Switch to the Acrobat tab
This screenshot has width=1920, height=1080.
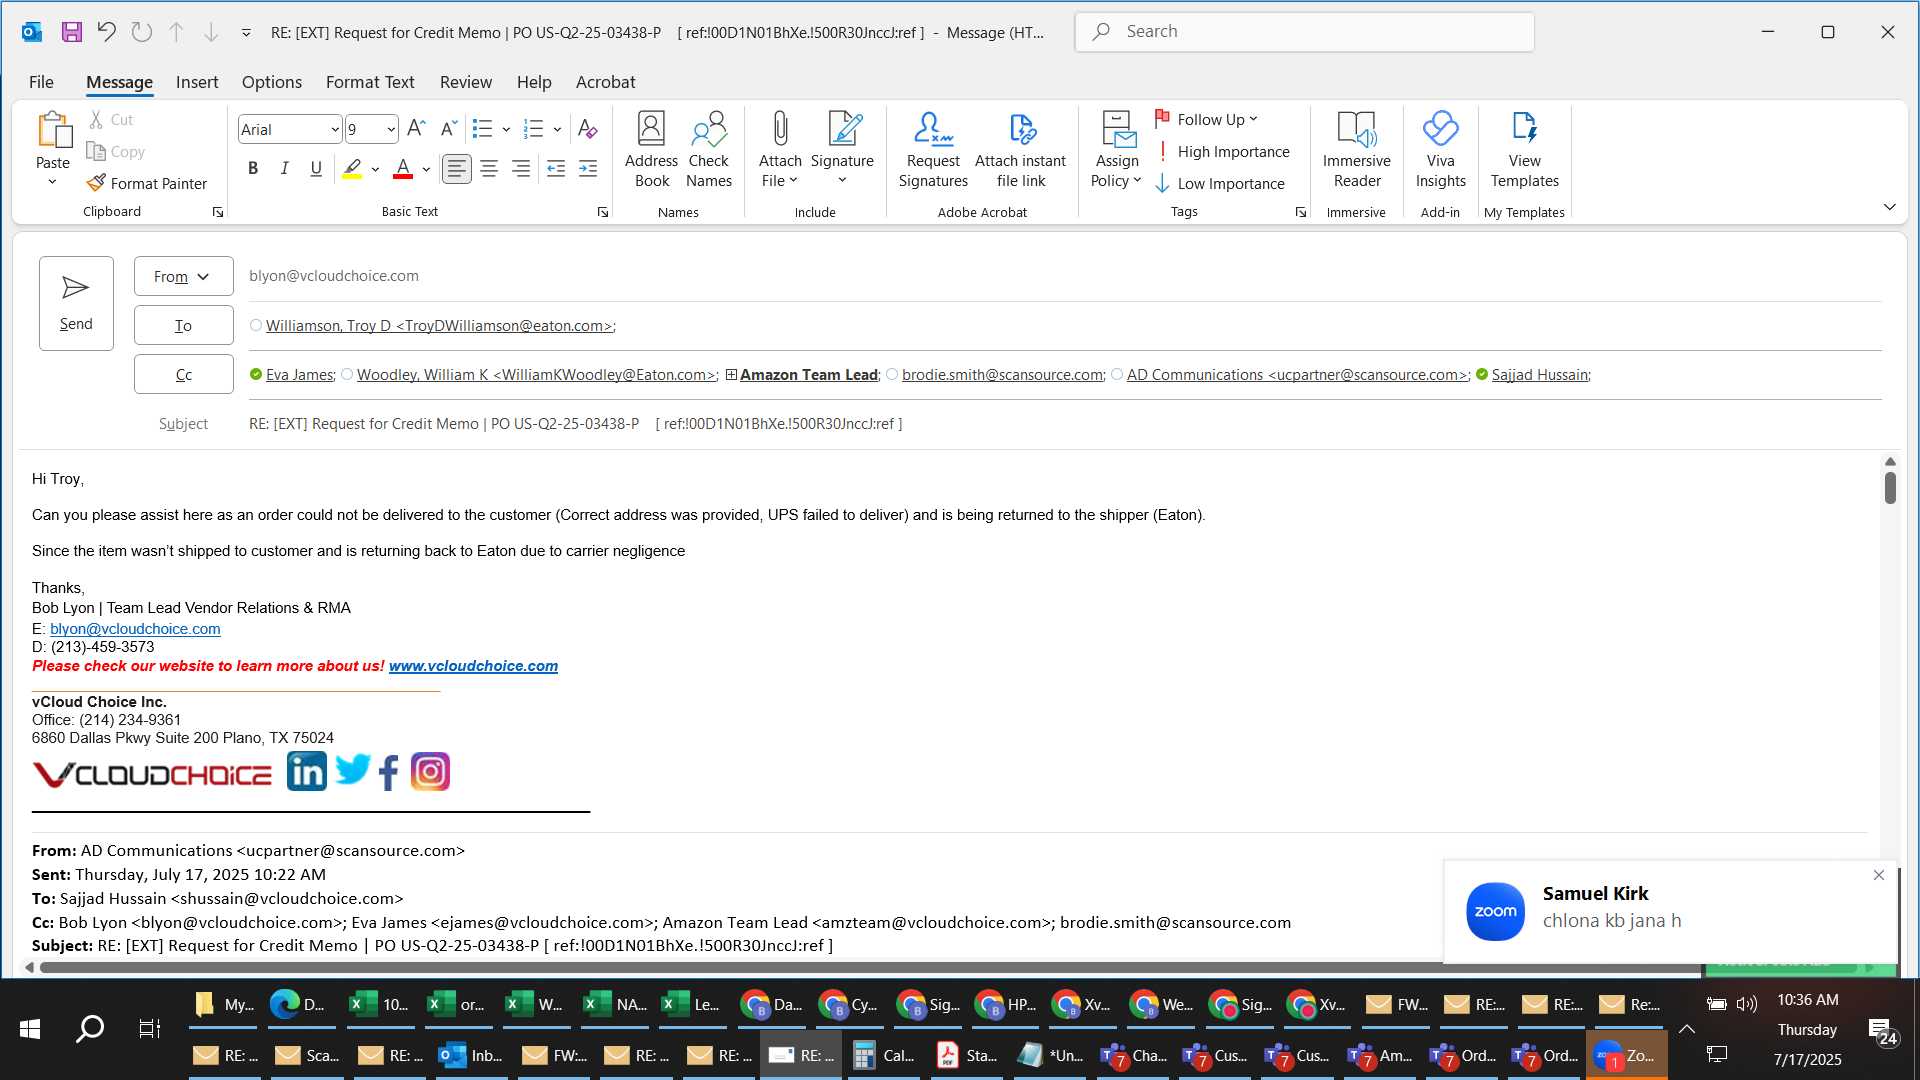tap(605, 82)
